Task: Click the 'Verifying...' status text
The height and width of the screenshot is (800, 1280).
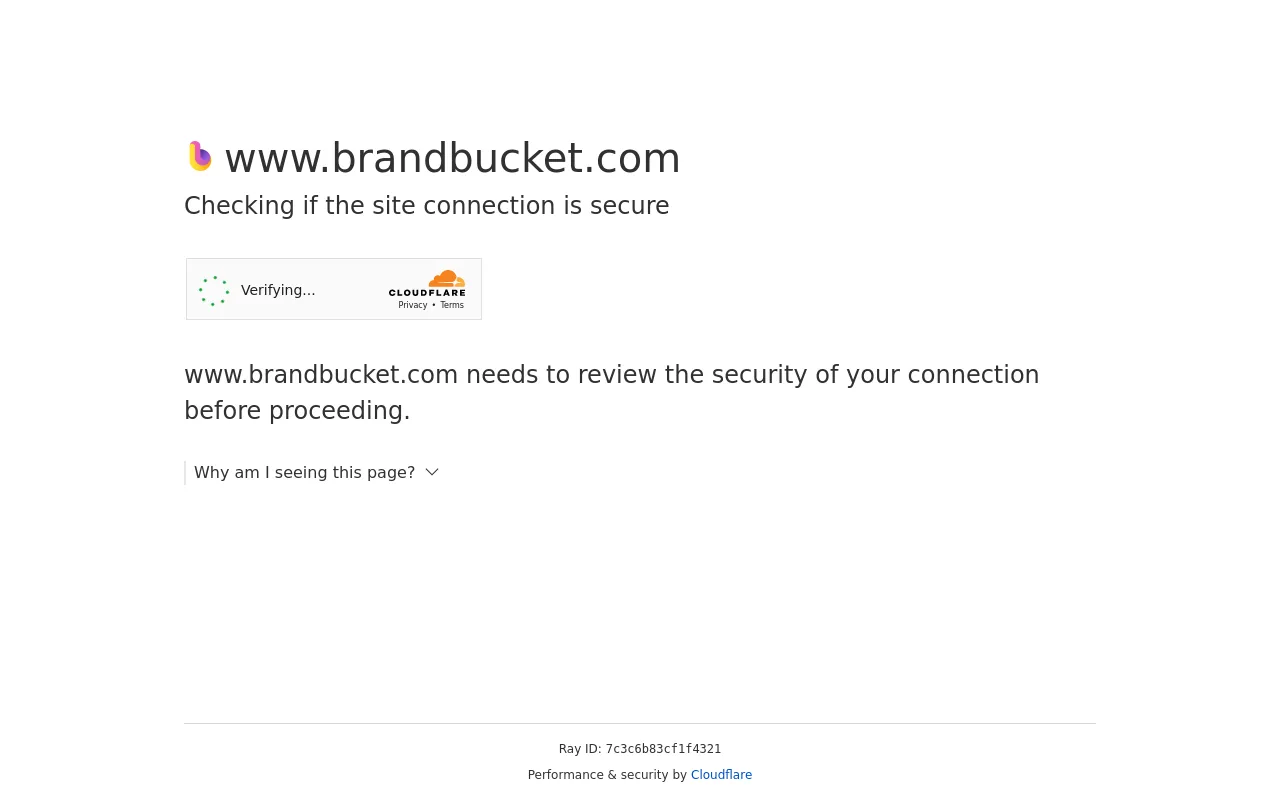Action: [x=278, y=290]
